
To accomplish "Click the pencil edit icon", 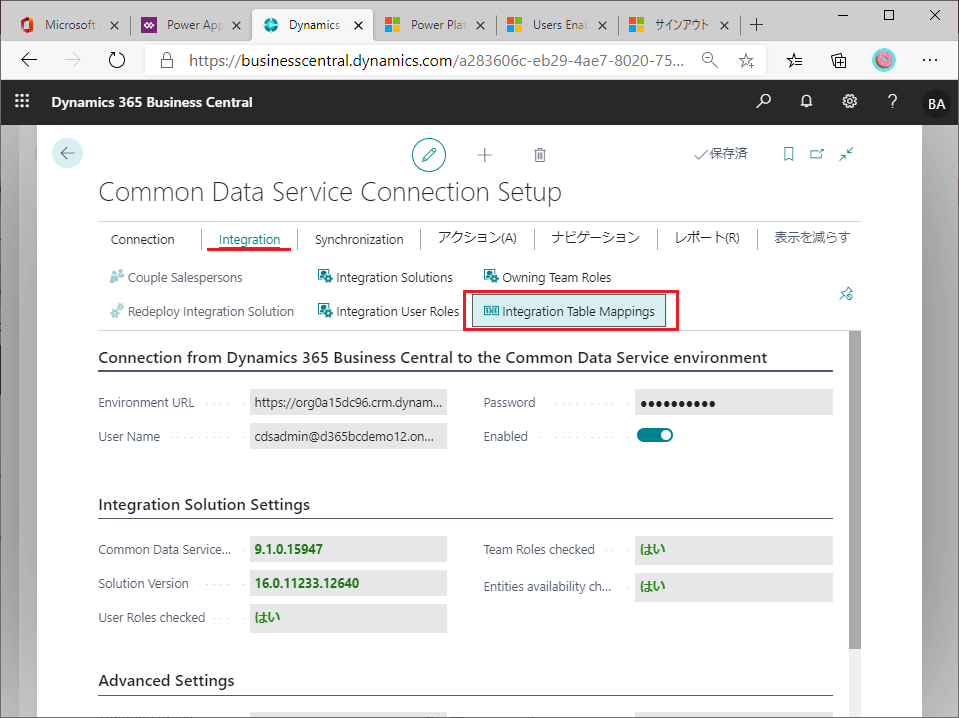I will pyautogui.click(x=429, y=155).
